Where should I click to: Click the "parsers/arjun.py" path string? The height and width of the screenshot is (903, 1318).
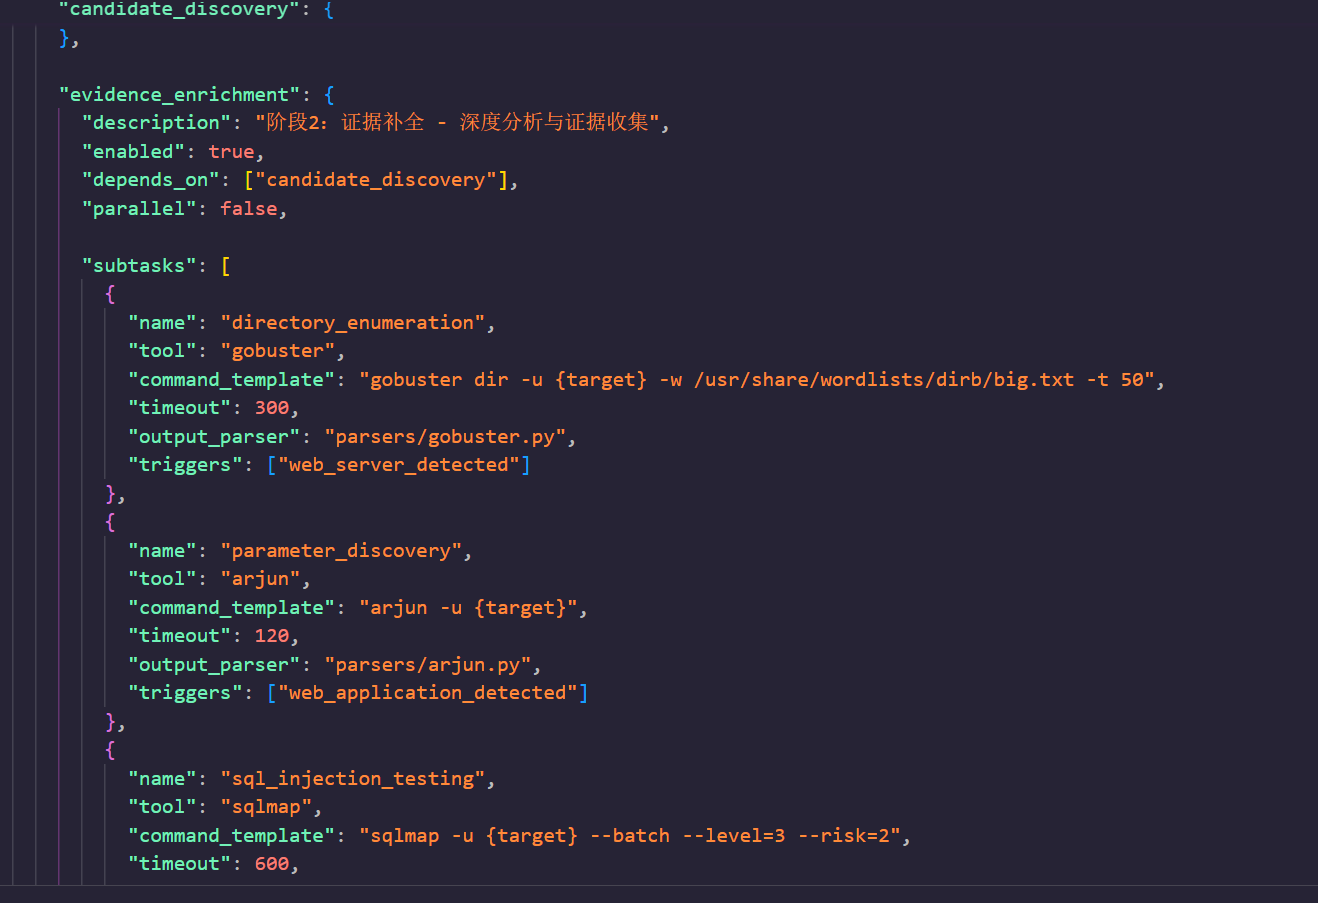tap(428, 665)
